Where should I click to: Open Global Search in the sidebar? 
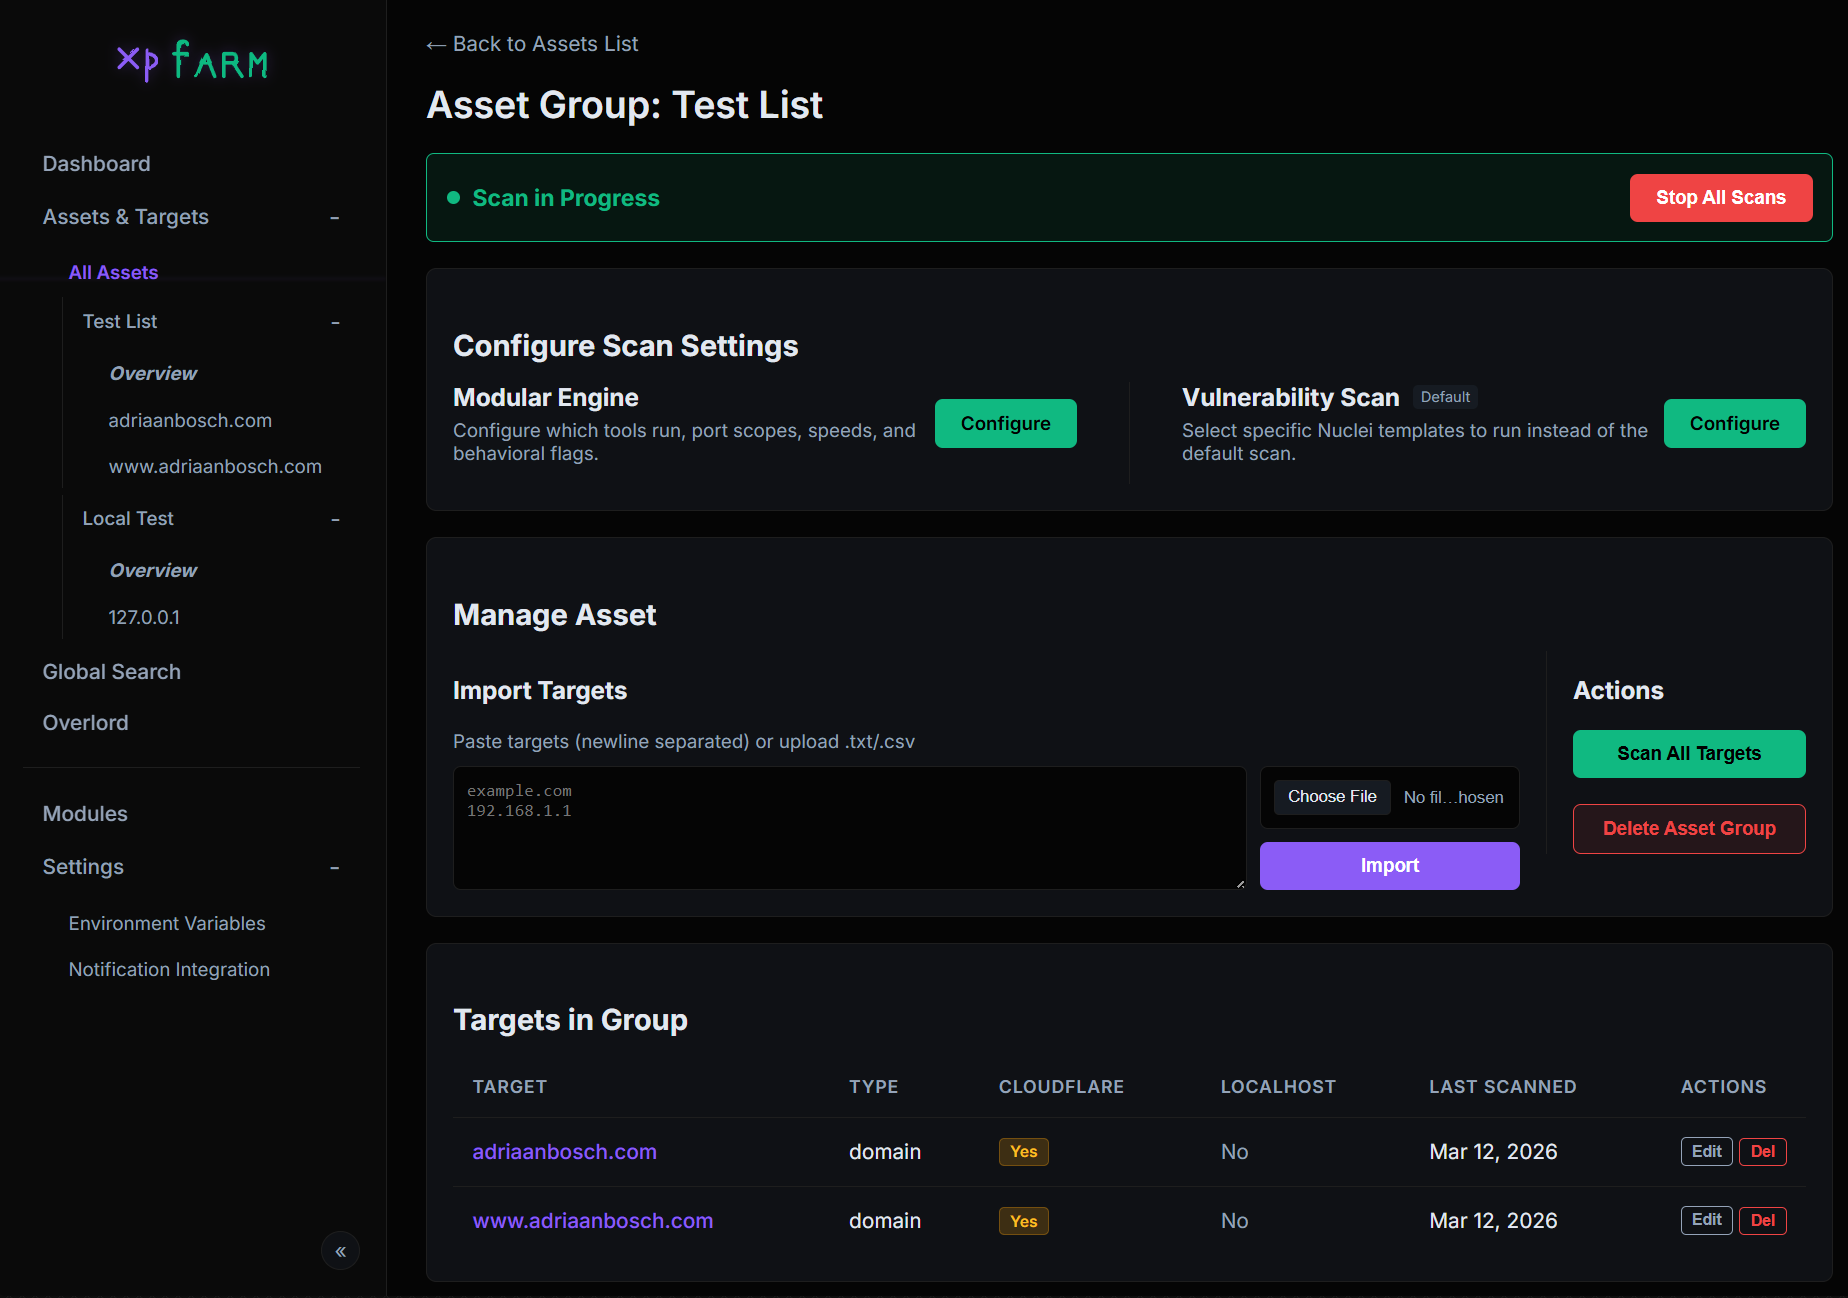111,672
